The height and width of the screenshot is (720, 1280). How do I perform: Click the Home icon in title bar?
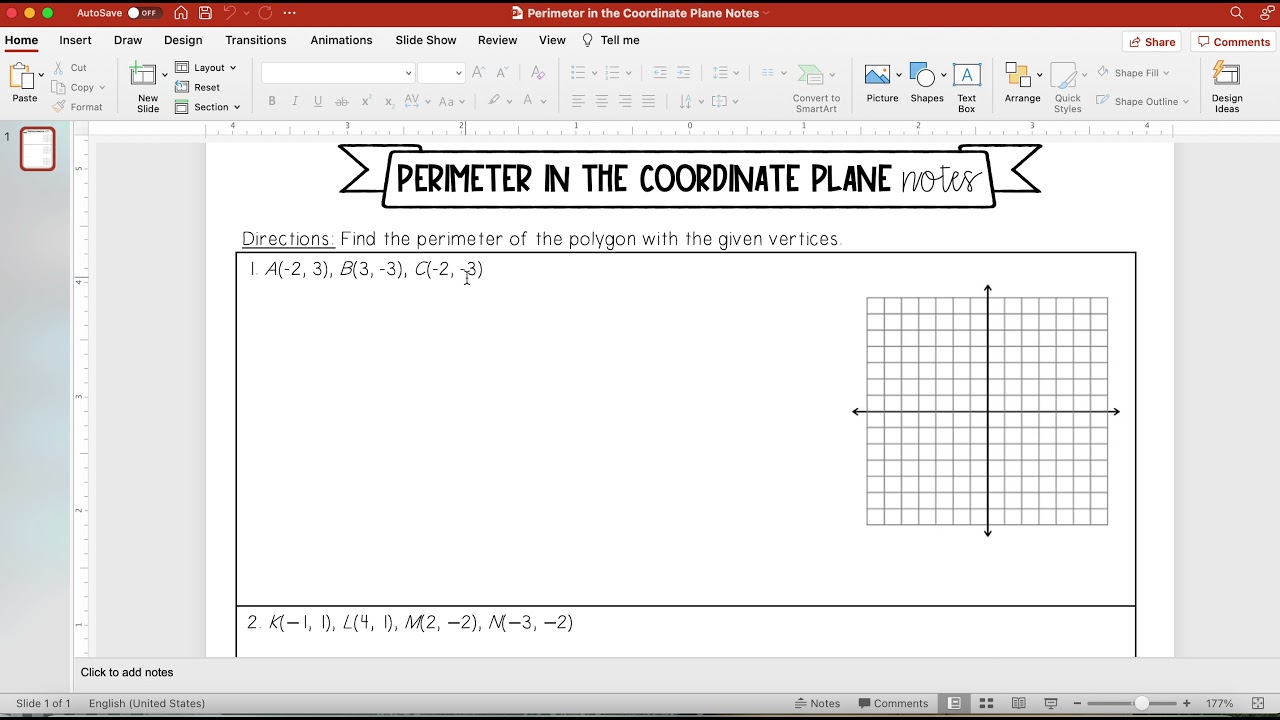tap(181, 13)
